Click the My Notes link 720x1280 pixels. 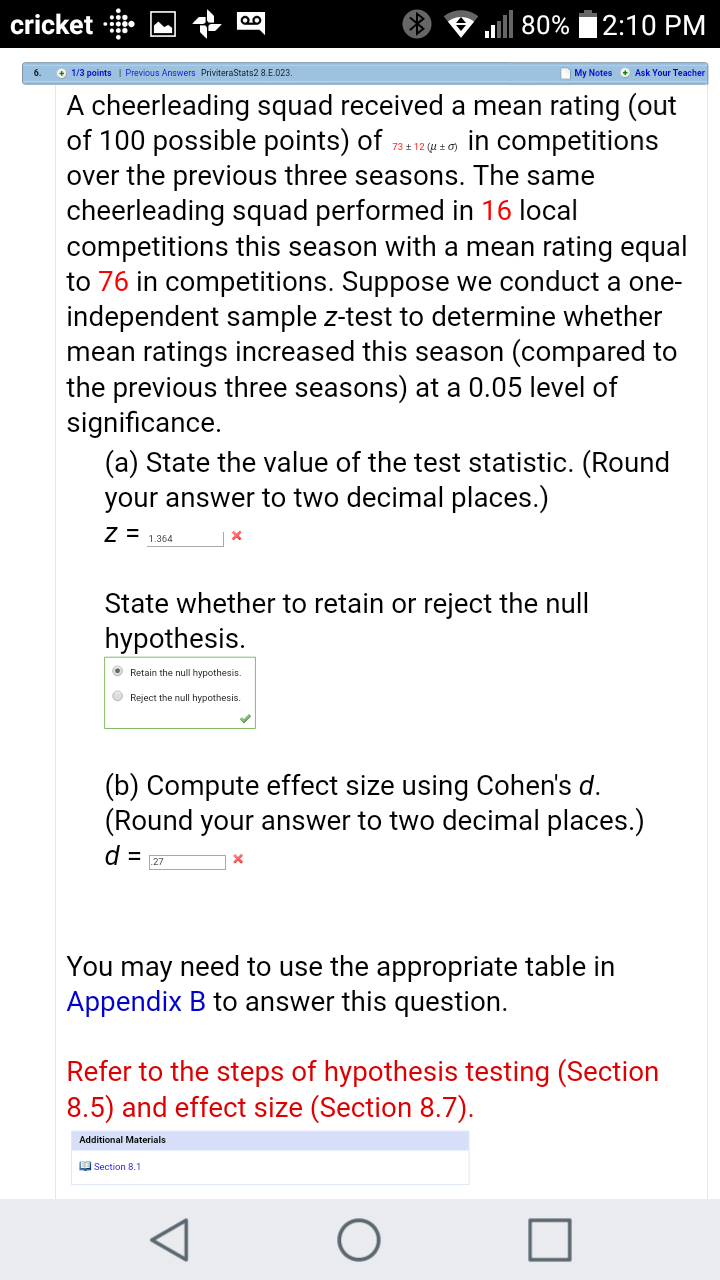point(593,73)
